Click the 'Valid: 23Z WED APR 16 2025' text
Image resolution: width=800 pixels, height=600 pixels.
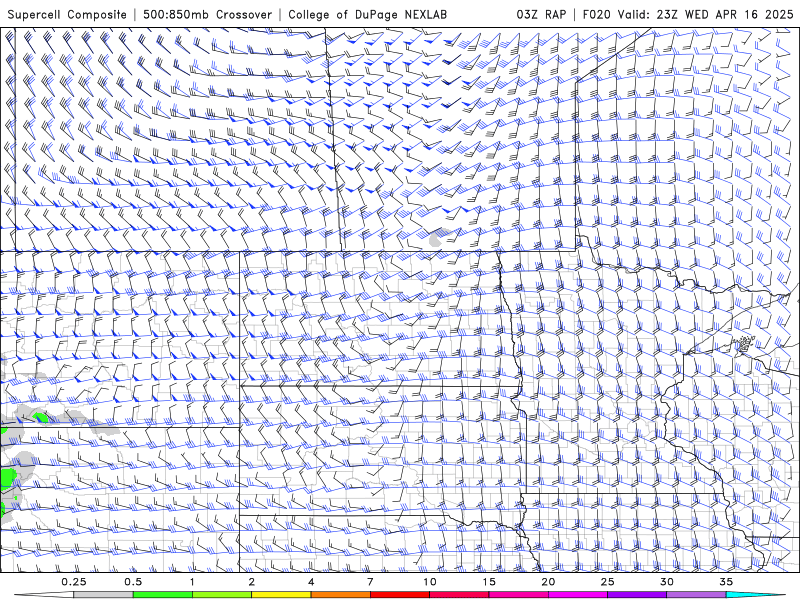click(706, 14)
